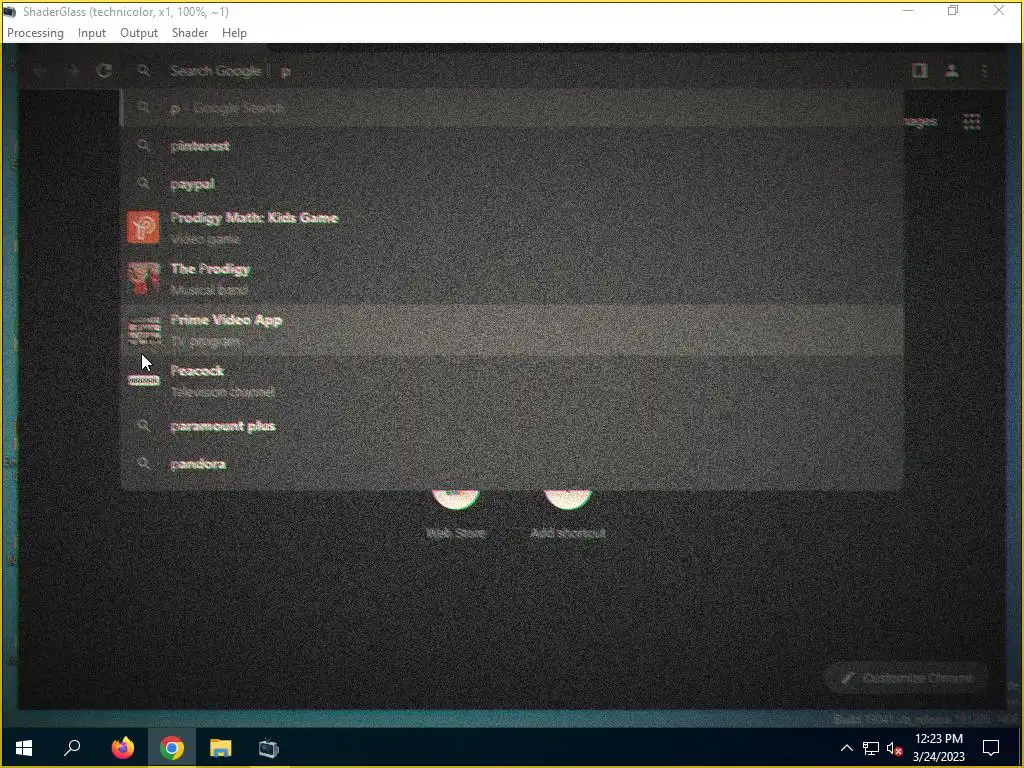1024x768 pixels.
Task: Open the Help menu
Action: [x=234, y=33]
